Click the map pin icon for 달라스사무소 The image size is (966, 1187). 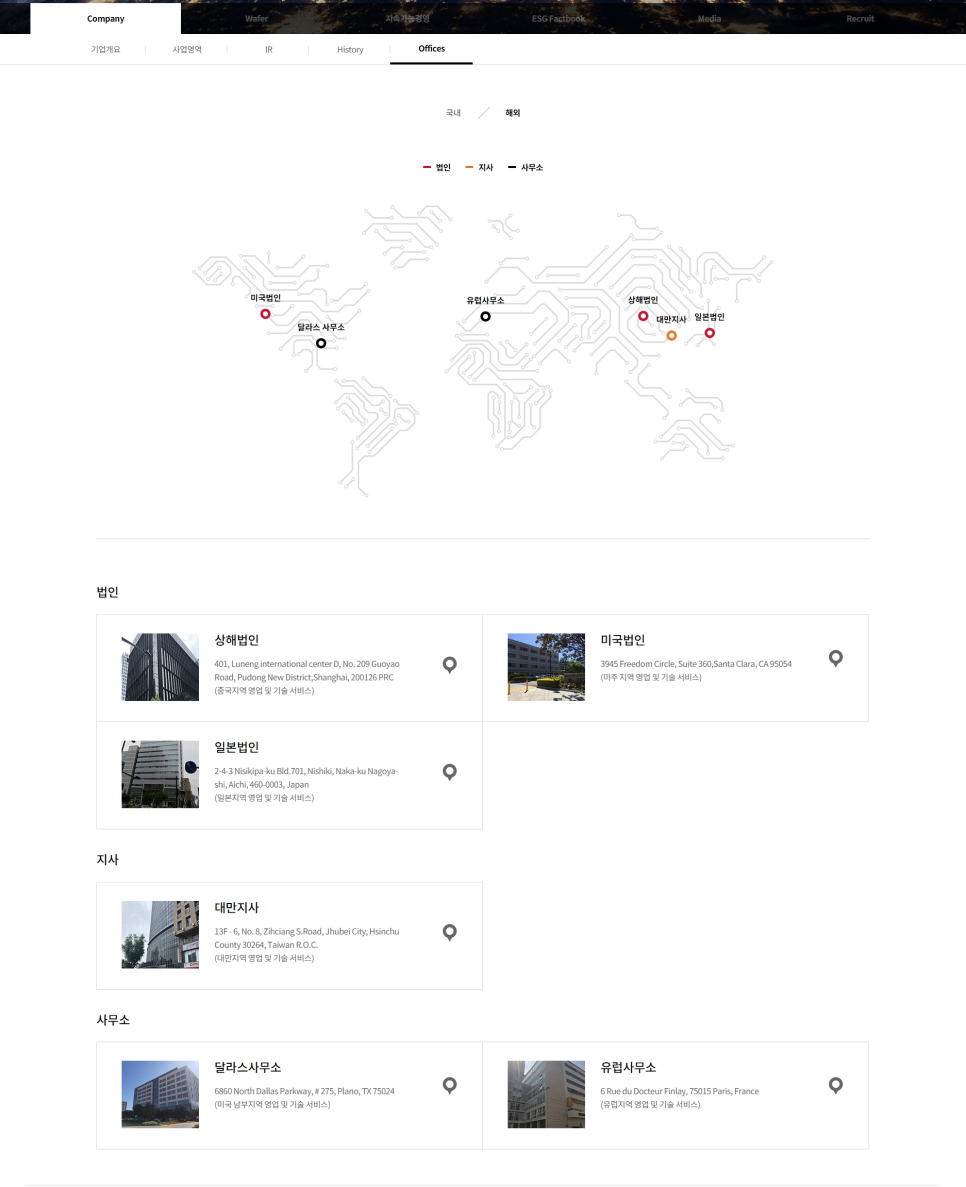(x=450, y=1085)
